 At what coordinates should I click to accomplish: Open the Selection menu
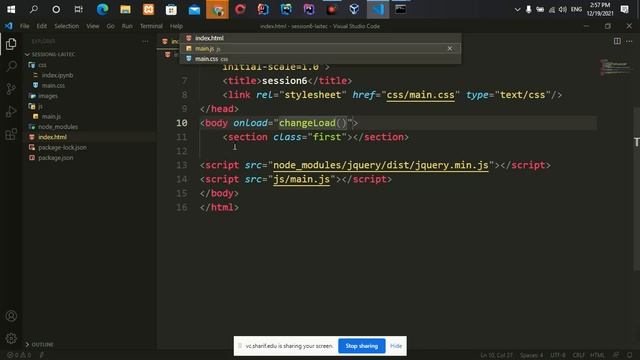click(x=67, y=26)
